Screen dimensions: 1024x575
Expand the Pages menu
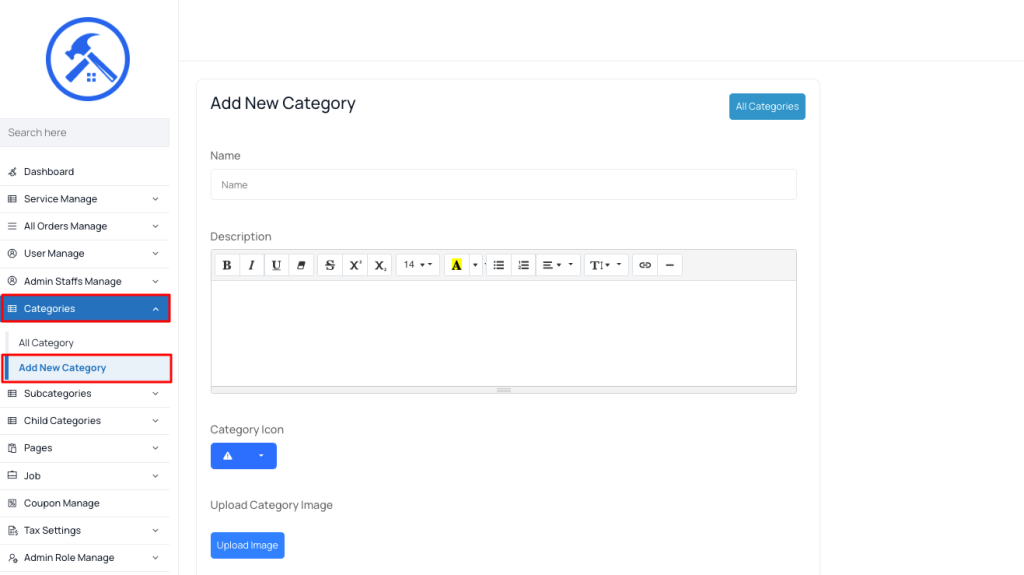pos(85,448)
